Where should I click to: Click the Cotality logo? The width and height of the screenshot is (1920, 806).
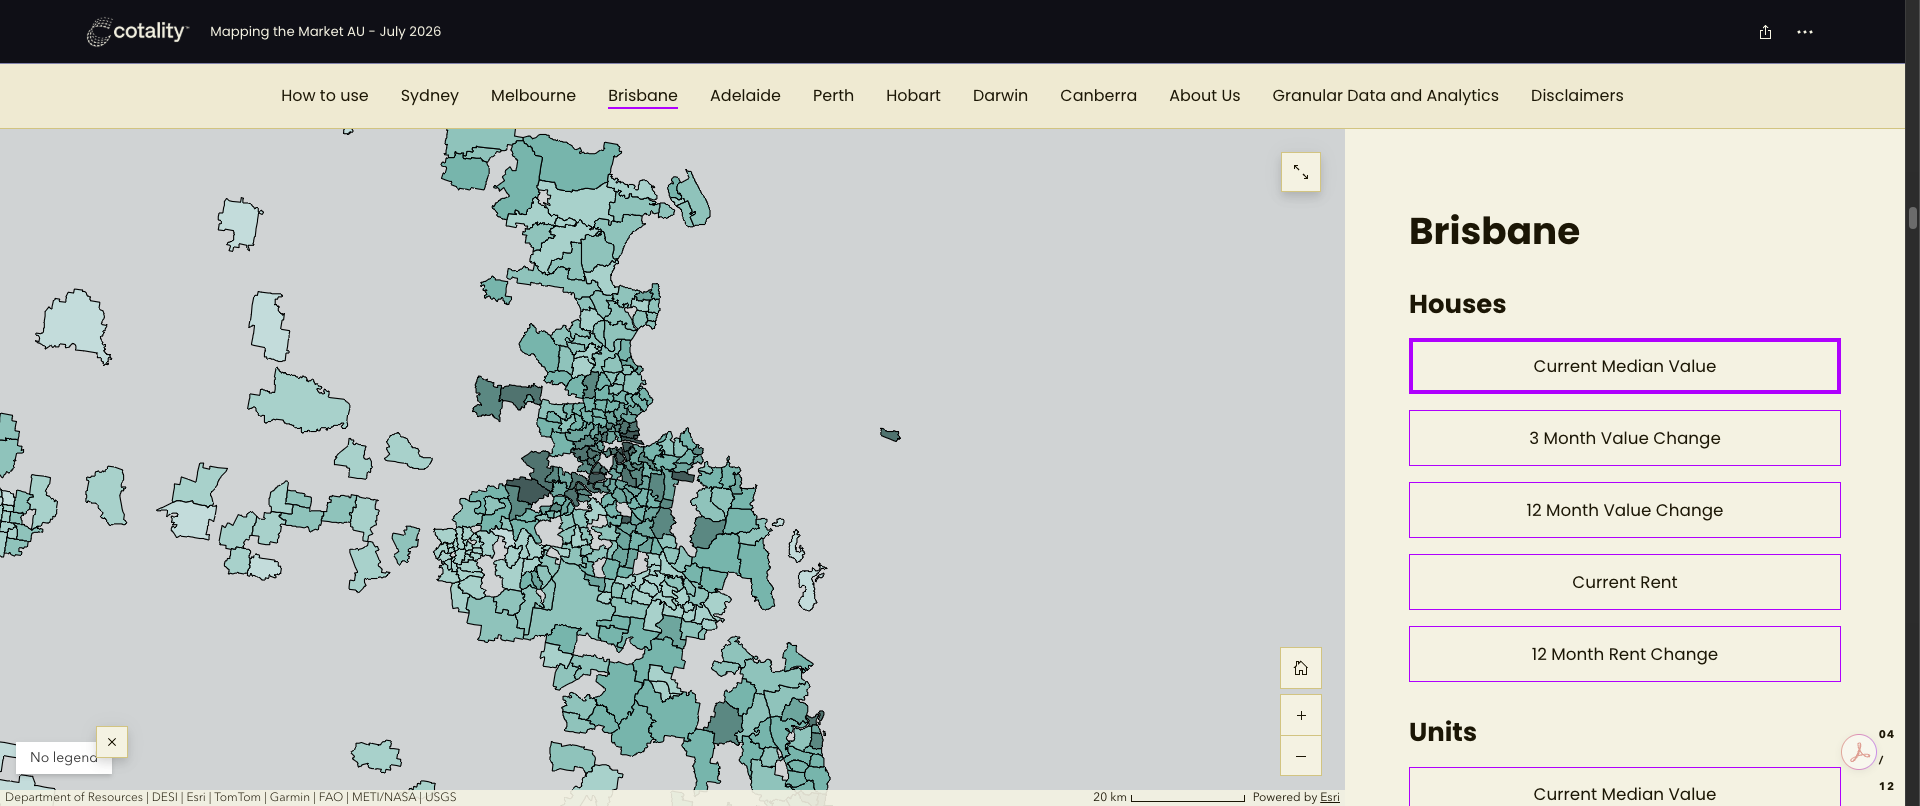138,32
